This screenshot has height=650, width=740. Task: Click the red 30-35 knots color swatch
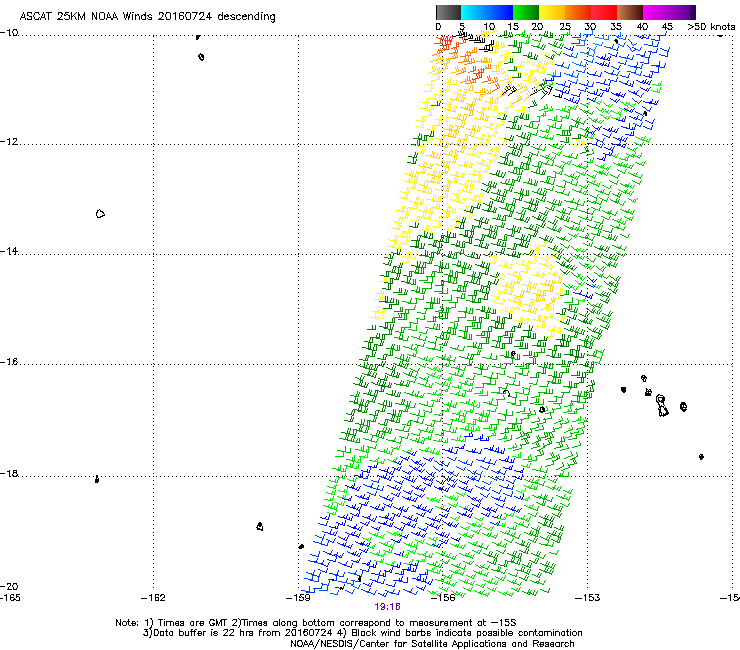604,12
